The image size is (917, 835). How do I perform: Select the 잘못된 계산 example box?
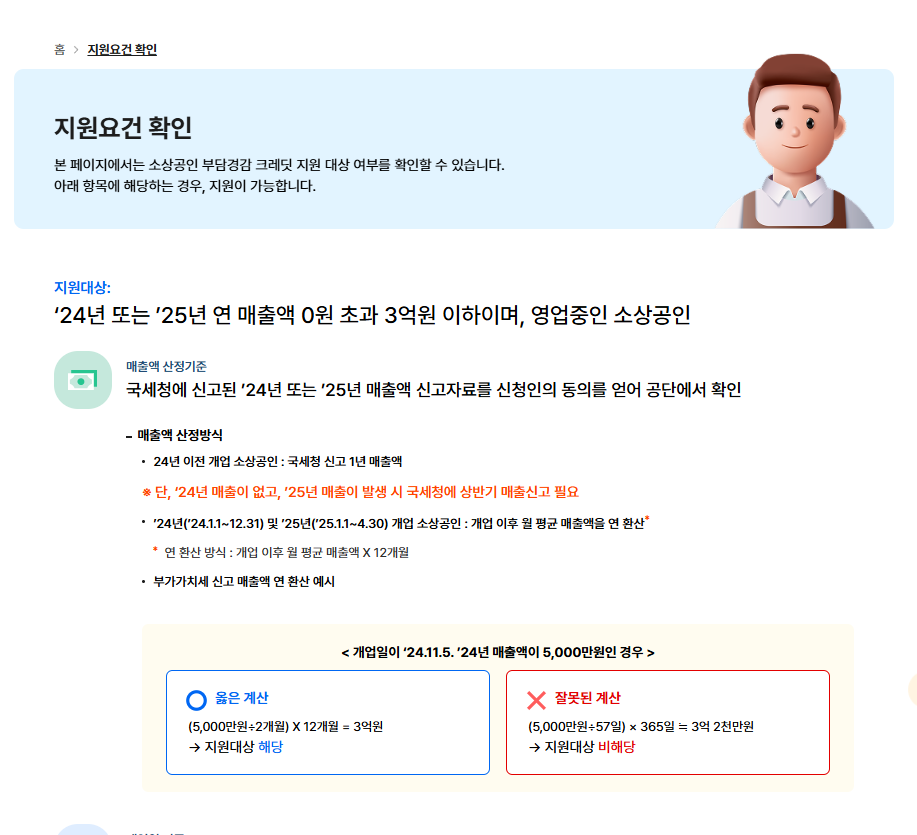[x=668, y=723]
